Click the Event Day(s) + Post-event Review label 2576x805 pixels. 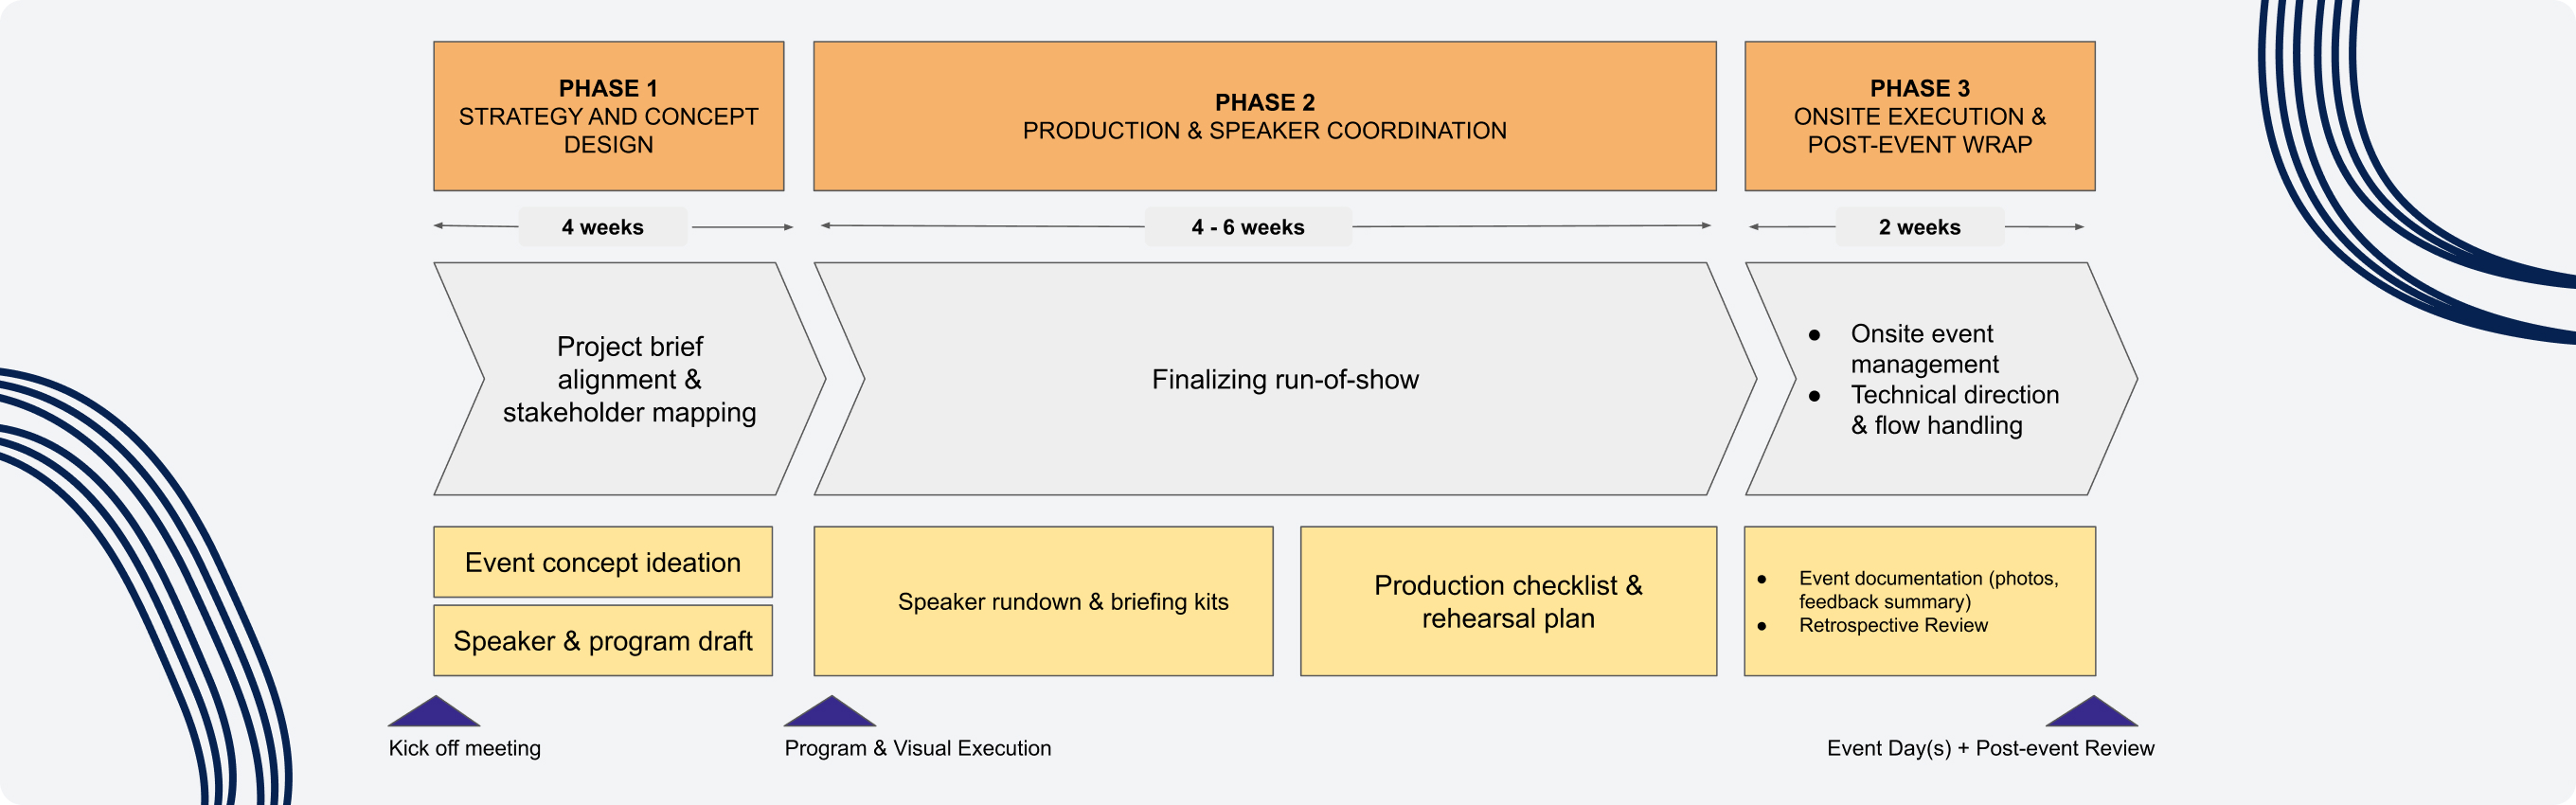(1990, 748)
